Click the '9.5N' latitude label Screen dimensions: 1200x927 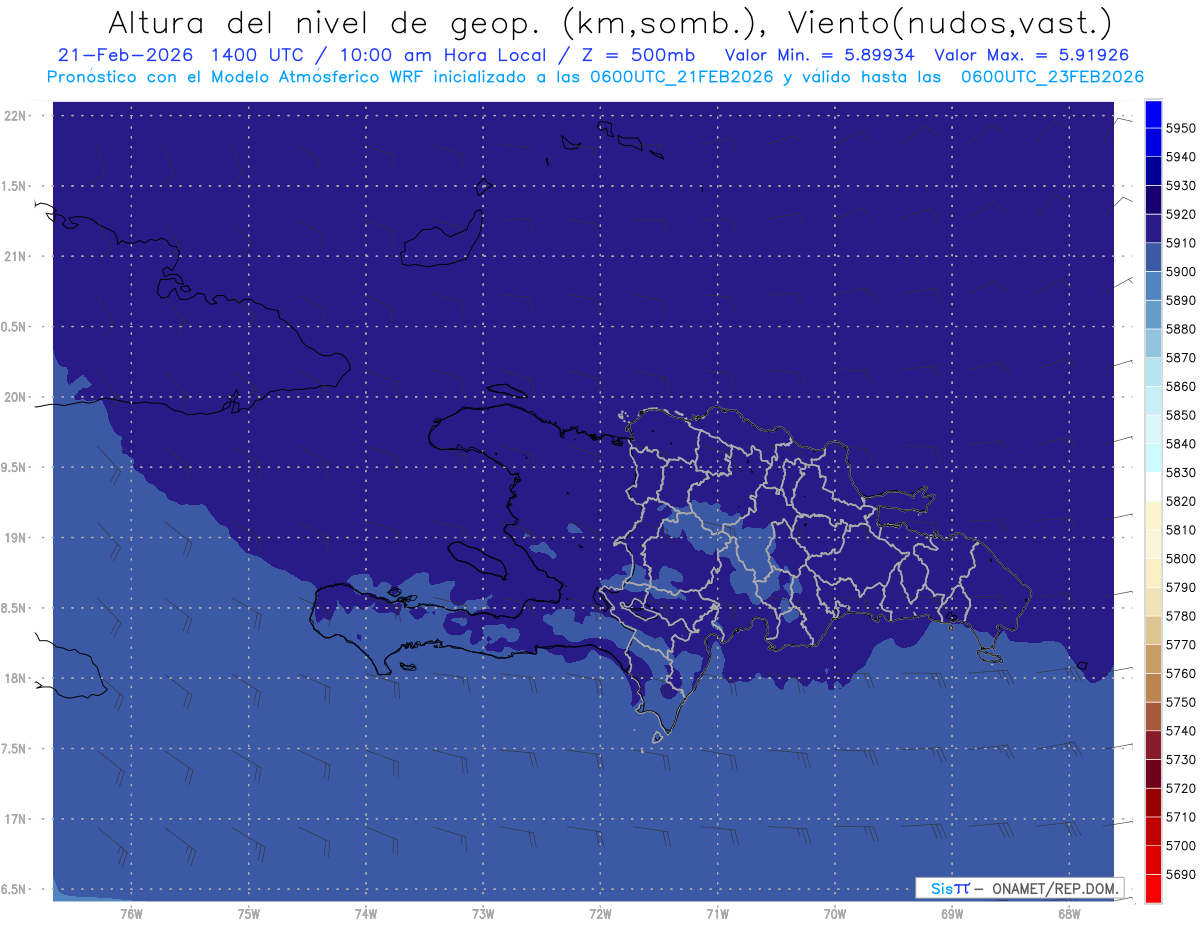coord(15,467)
